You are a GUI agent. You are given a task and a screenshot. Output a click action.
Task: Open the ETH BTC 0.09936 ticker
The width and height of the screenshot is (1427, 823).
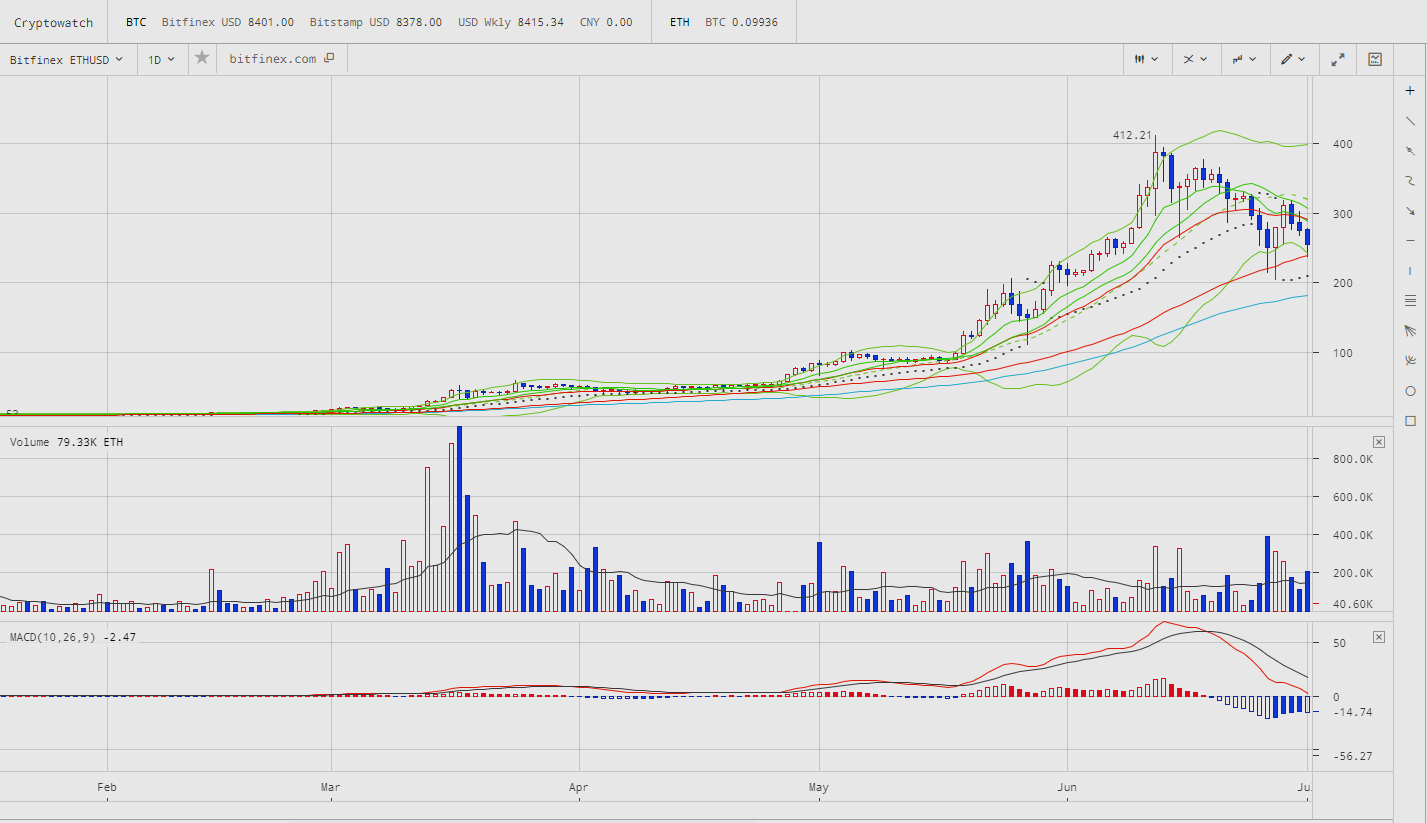click(724, 22)
